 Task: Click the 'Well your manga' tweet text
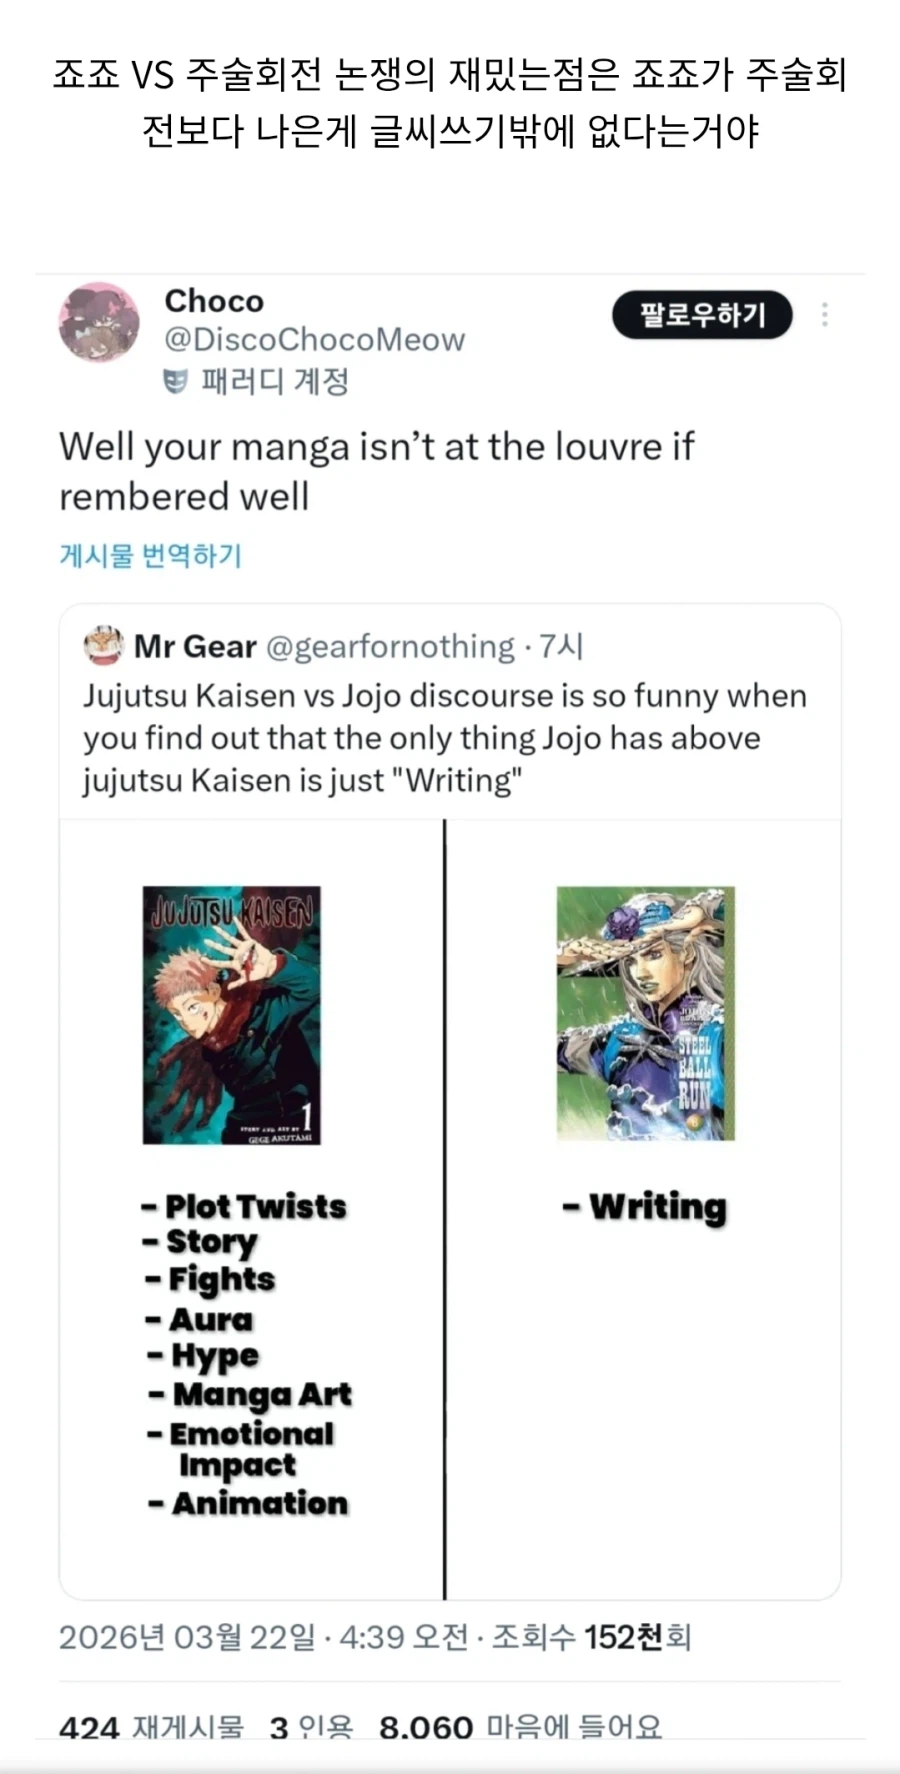click(x=376, y=471)
